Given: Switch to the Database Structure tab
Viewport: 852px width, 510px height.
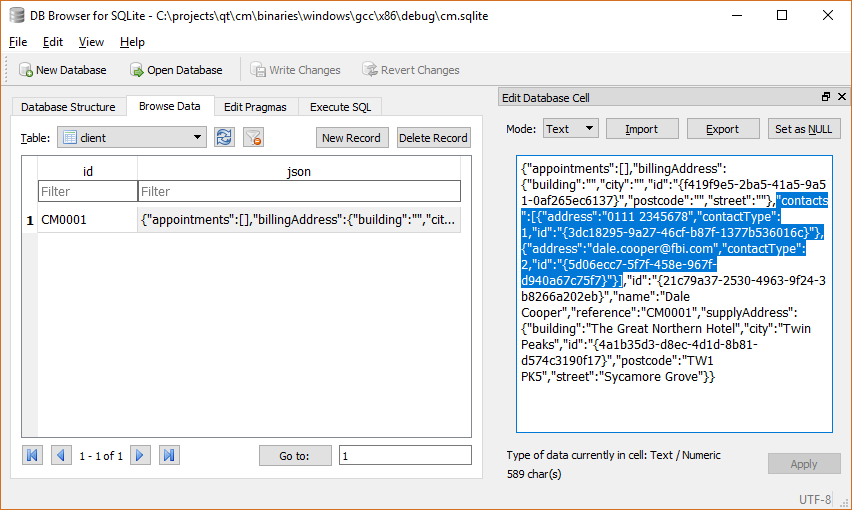Looking at the screenshot, I should pyautogui.click(x=68, y=107).
